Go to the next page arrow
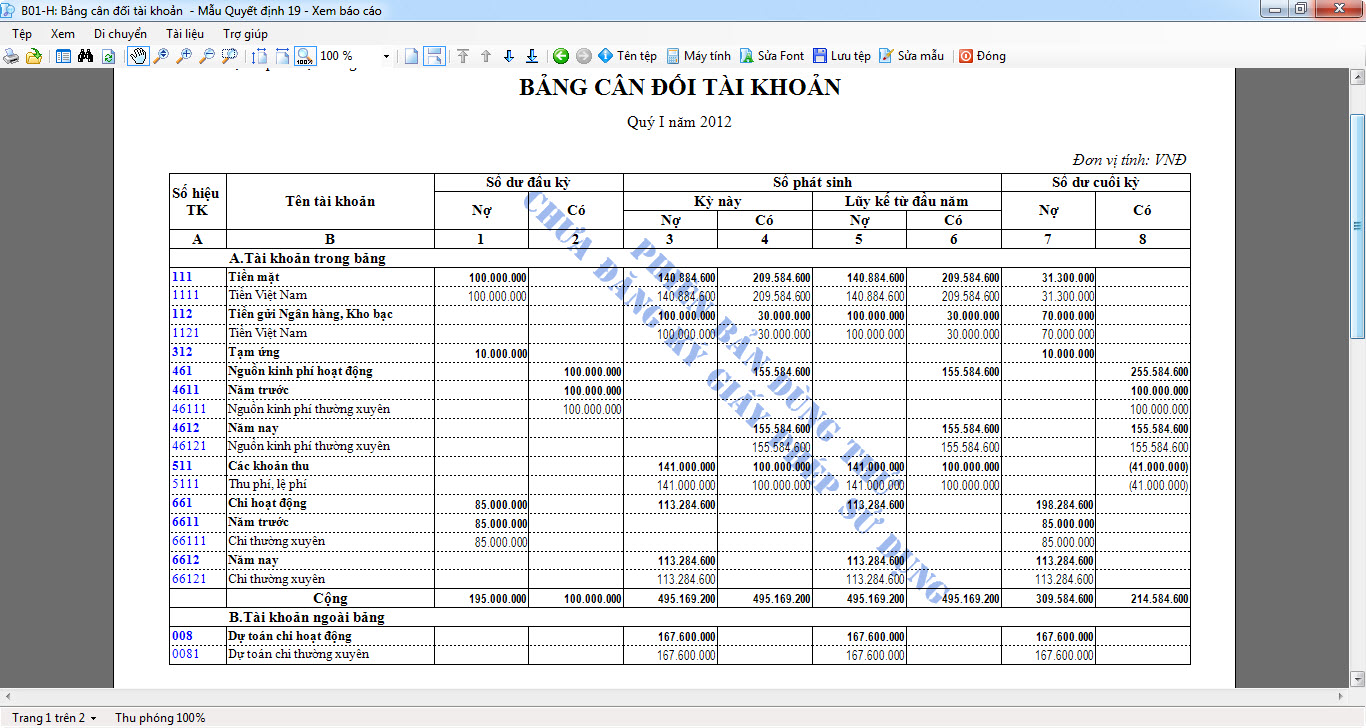Screen dimensions: 1366x728 pos(509,56)
